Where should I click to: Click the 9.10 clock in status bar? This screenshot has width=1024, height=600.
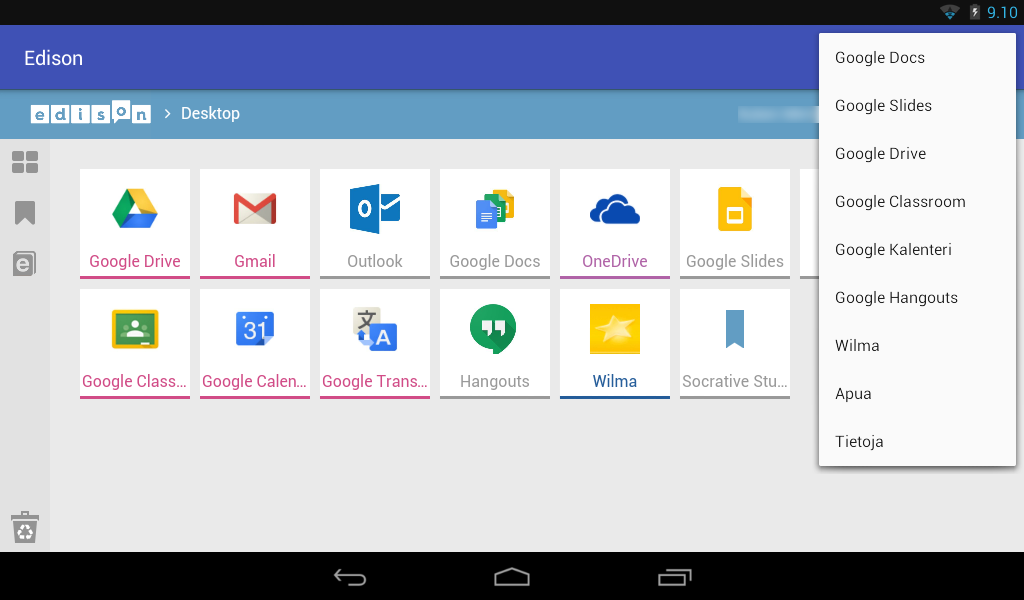click(1002, 12)
